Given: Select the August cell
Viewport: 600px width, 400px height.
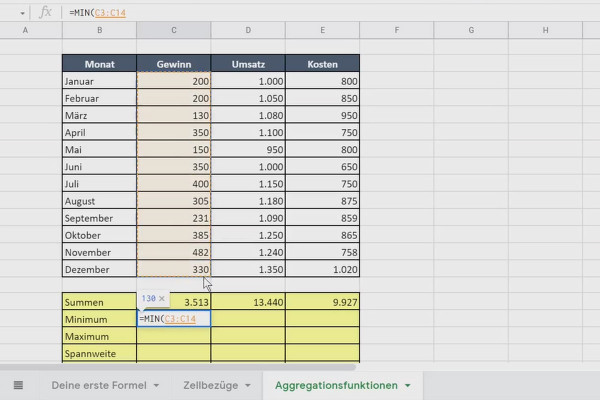Looking at the screenshot, I should pos(99,201).
